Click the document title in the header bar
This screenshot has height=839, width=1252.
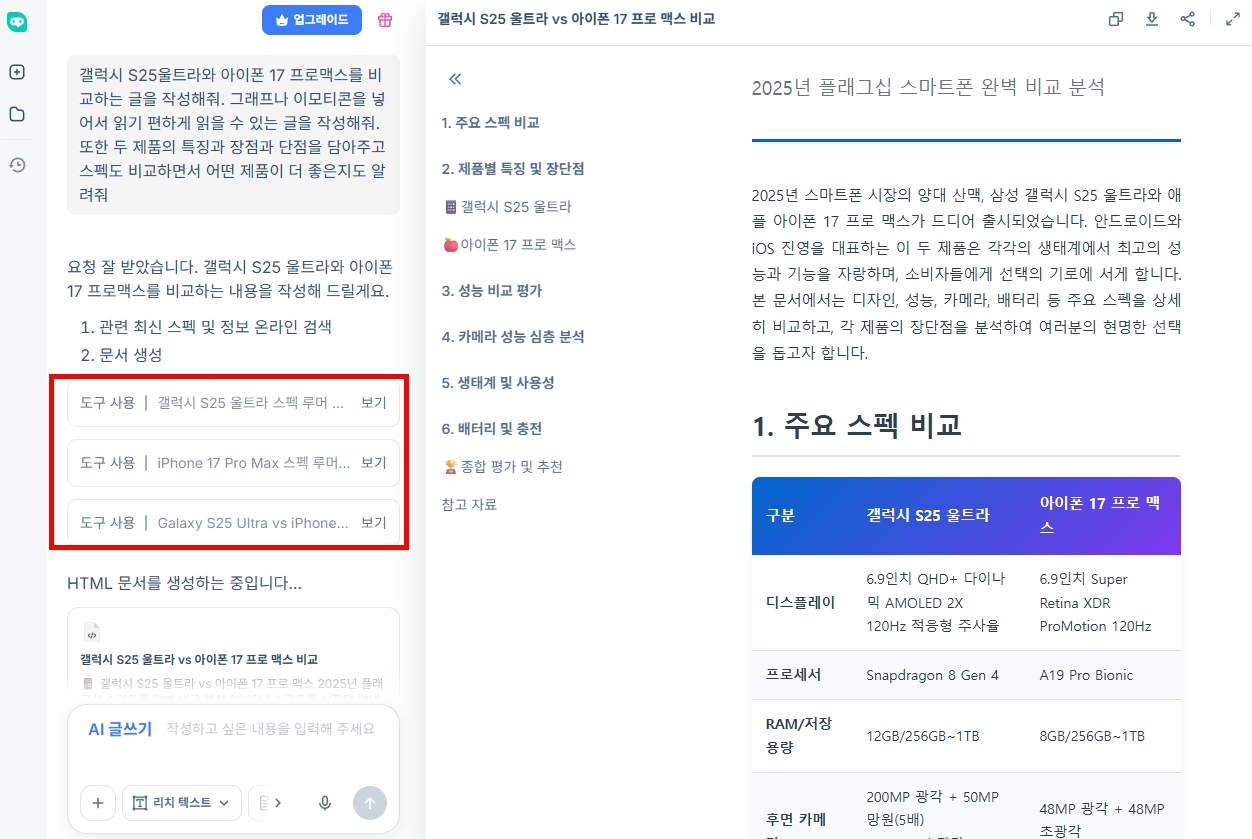pyautogui.click(x=576, y=19)
